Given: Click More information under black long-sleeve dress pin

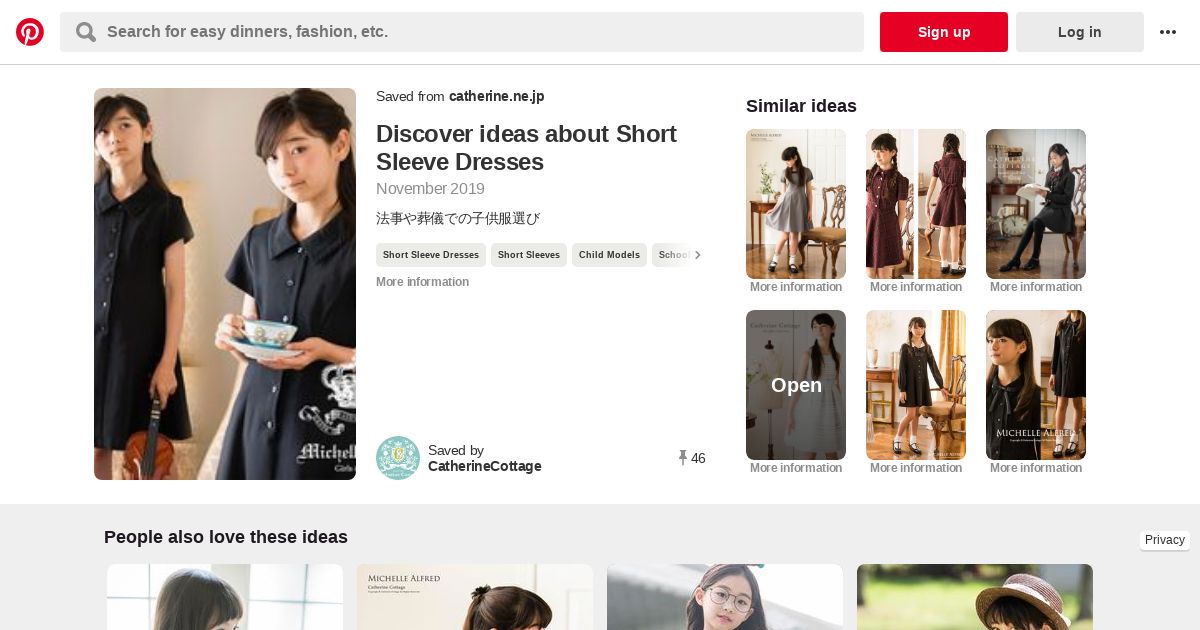Looking at the screenshot, I should point(916,468).
